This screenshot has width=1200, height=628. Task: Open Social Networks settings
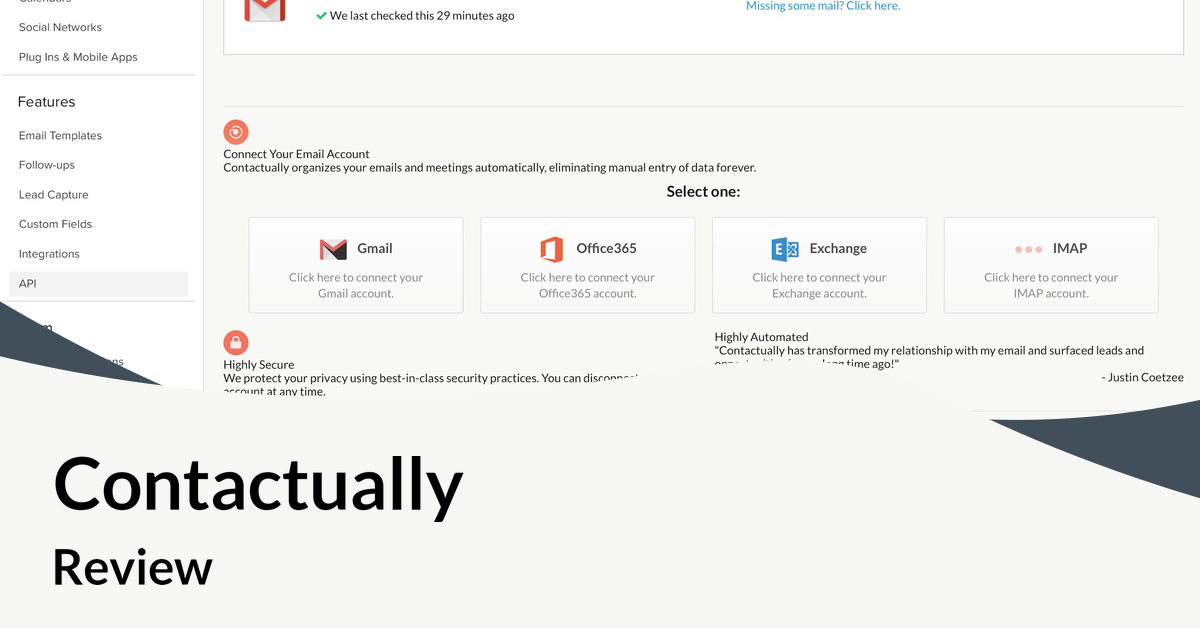coord(60,27)
